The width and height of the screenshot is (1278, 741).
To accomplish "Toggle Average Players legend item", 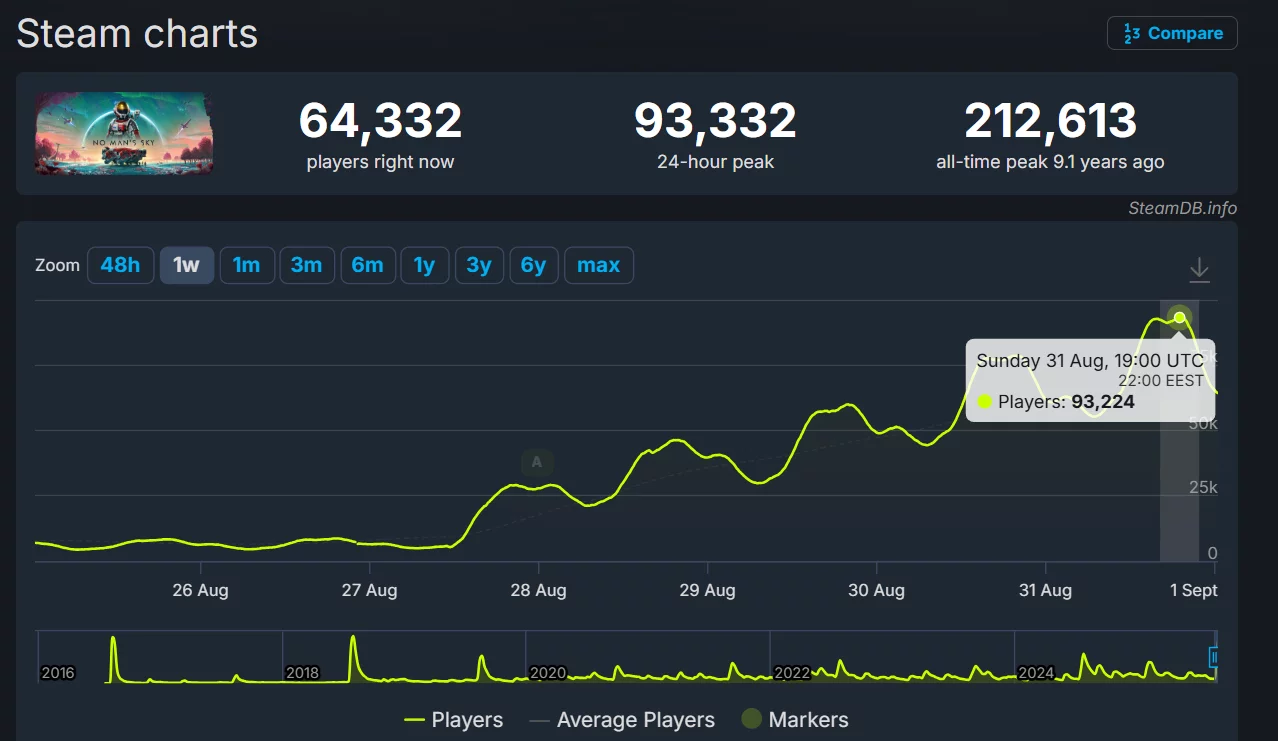I will point(622,720).
